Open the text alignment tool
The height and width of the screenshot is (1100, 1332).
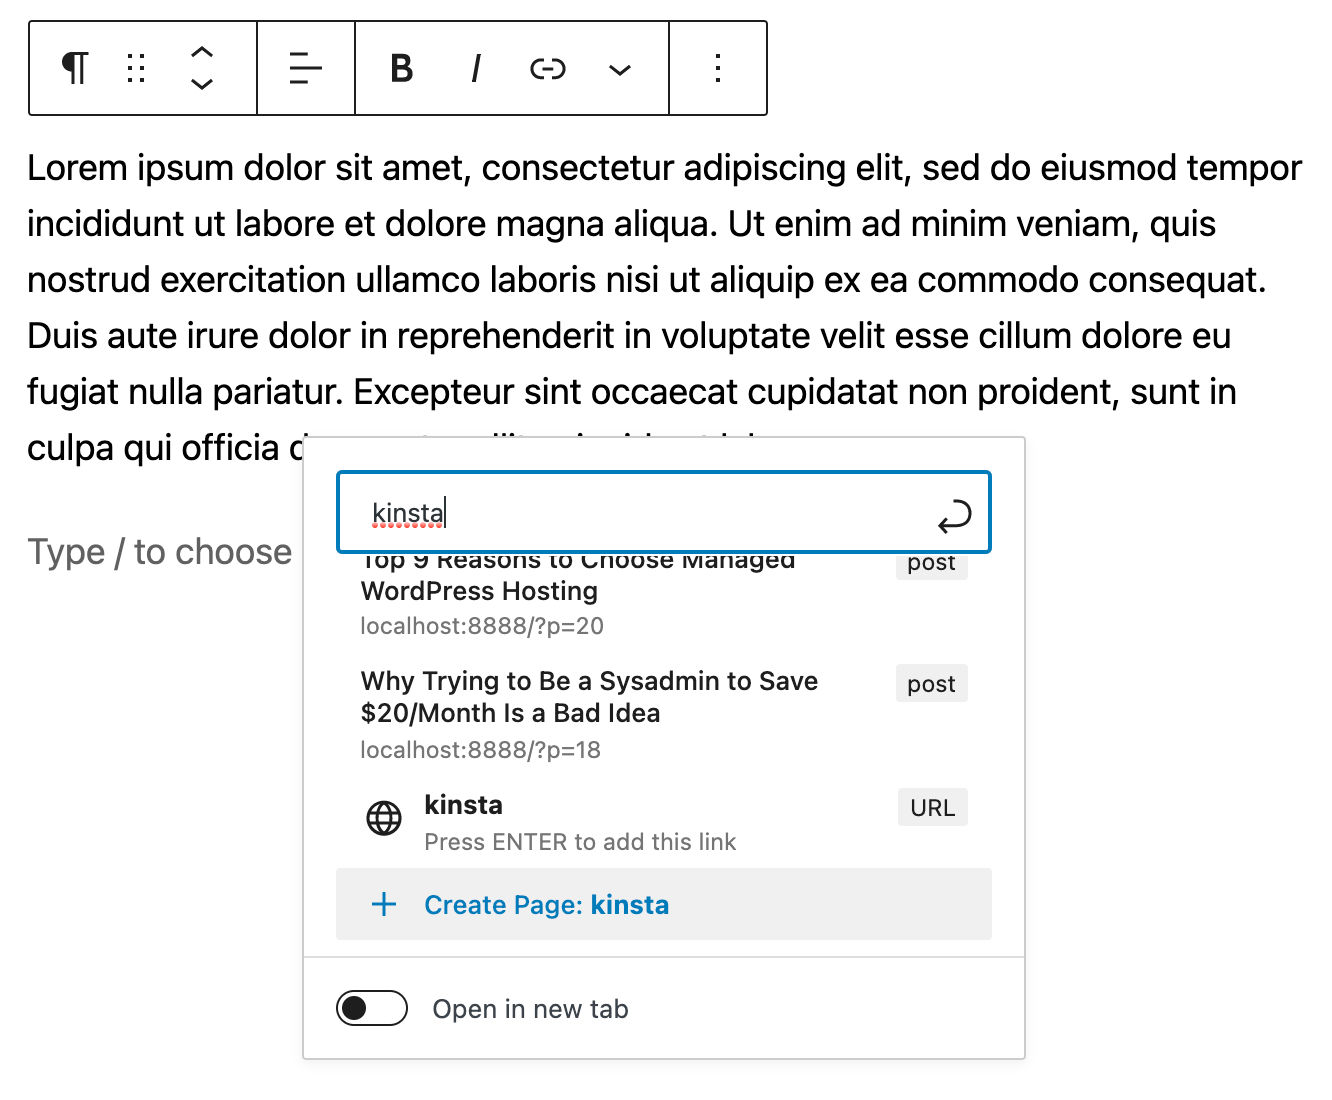tap(305, 67)
